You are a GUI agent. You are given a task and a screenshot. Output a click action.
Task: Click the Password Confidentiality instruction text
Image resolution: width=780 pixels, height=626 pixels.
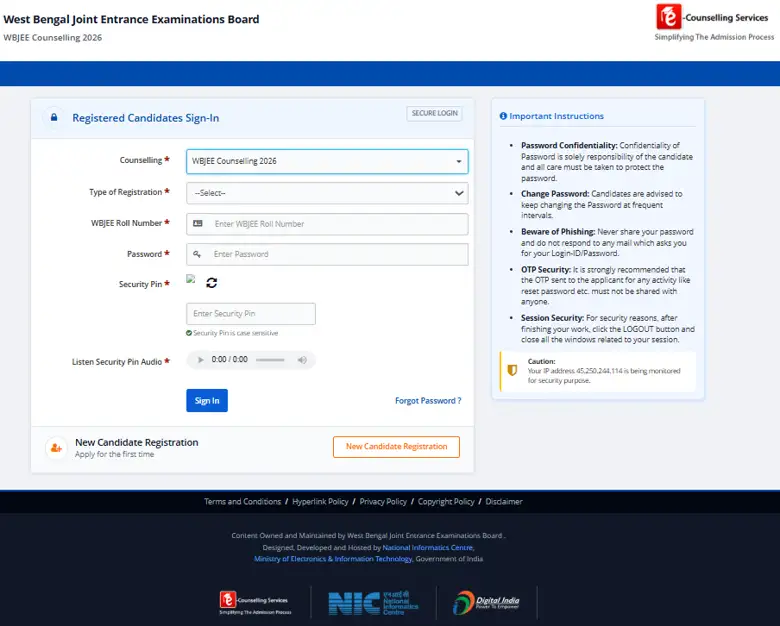(607, 162)
